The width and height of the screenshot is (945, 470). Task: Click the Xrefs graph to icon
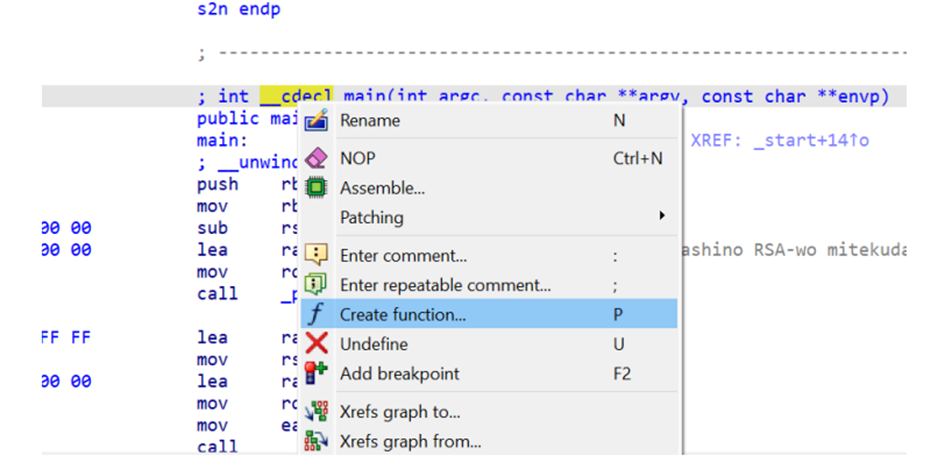click(x=316, y=412)
